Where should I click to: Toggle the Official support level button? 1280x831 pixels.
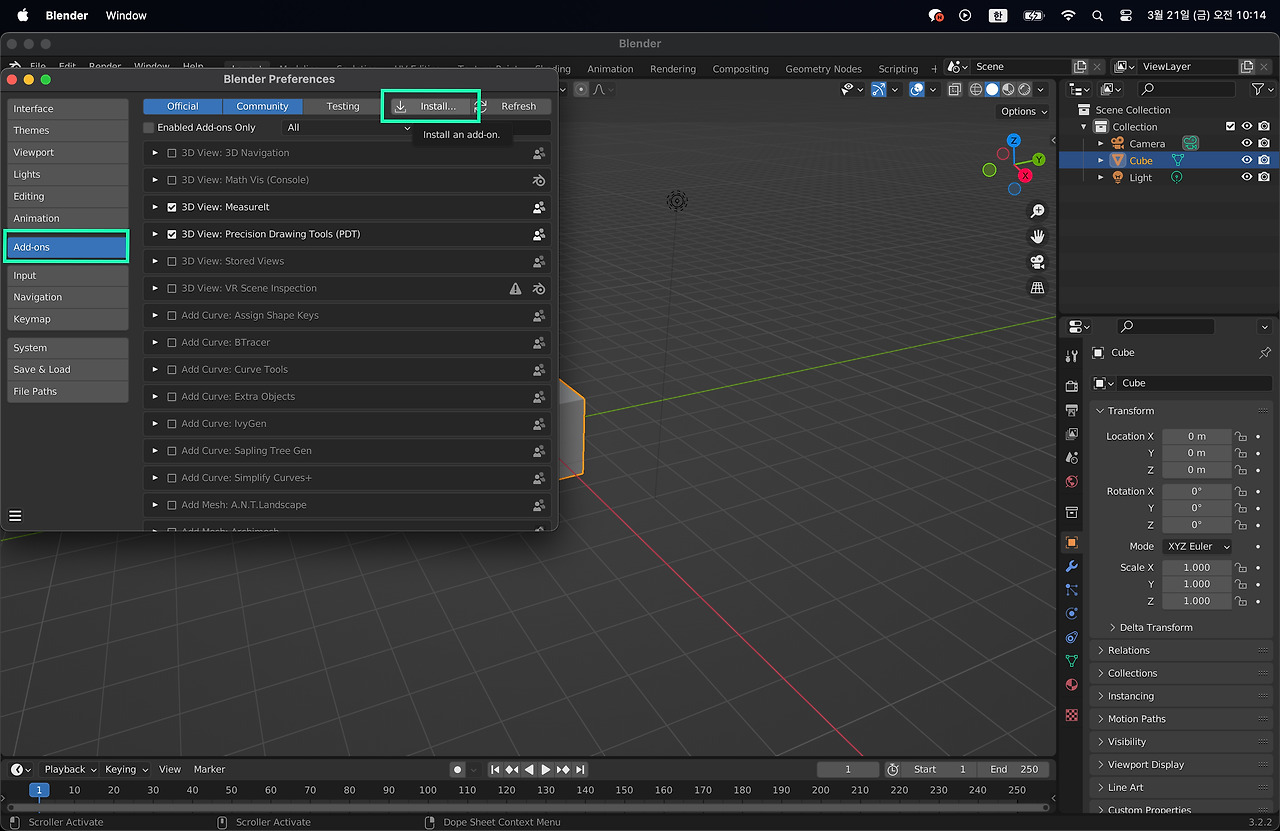coord(183,106)
